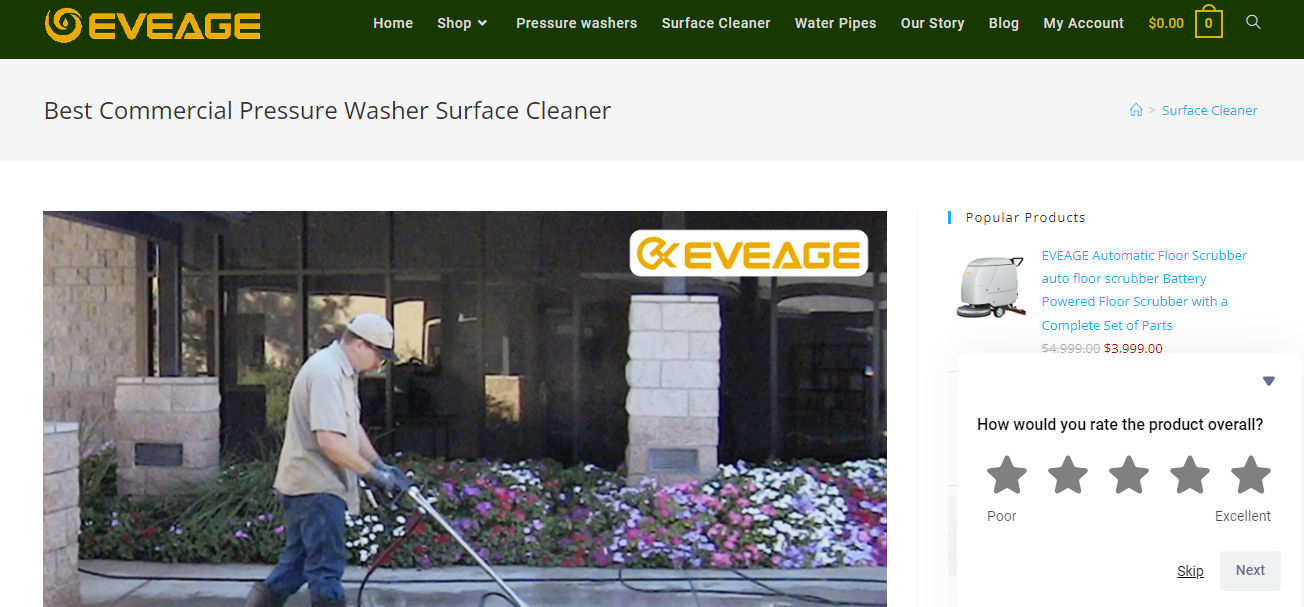This screenshot has width=1304, height=607.
Task: Open the EVEAGE Automatic Floor Scrubber product link
Action: point(1144,290)
